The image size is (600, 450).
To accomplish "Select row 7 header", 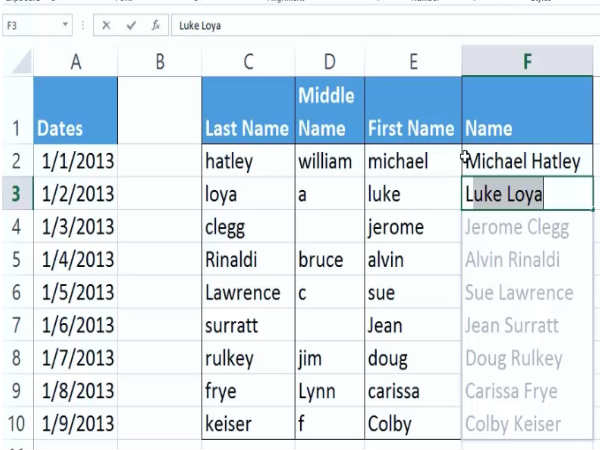I will click(16, 326).
